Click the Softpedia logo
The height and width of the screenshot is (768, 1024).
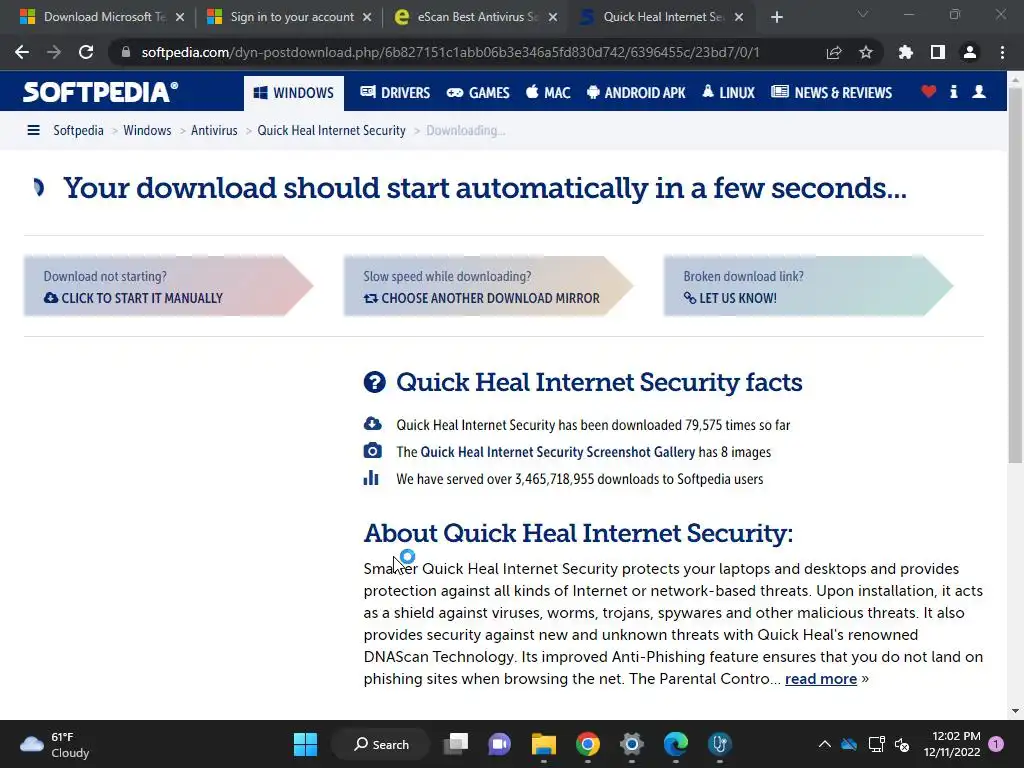(x=100, y=92)
